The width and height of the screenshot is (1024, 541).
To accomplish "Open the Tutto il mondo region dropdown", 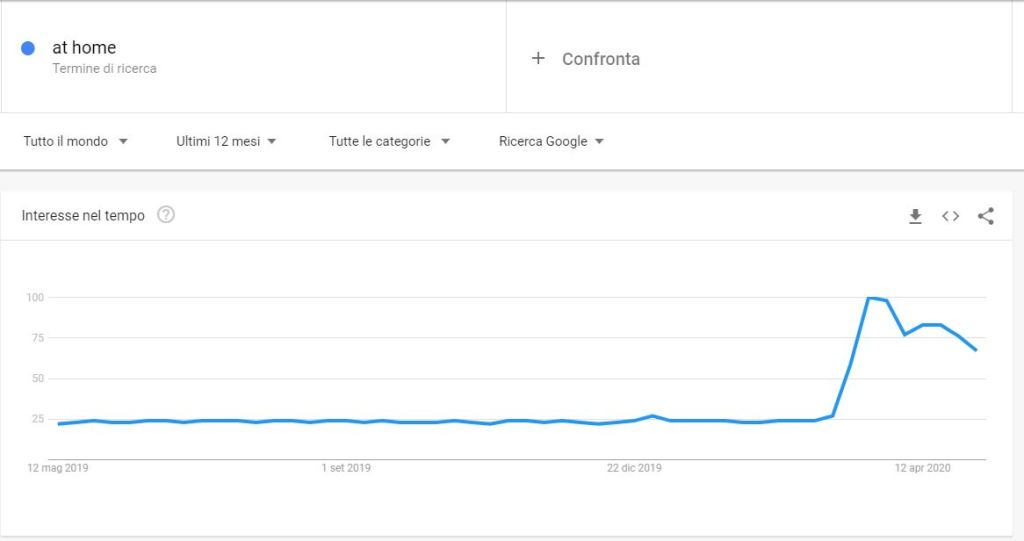I will tap(76, 141).
